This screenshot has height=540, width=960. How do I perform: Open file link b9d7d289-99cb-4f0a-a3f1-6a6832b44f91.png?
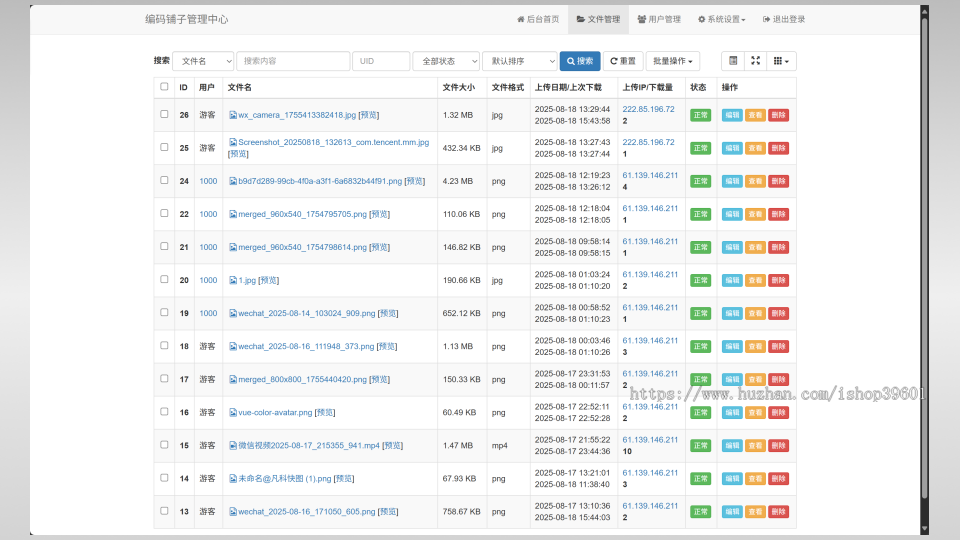click(x=320, y=181)
